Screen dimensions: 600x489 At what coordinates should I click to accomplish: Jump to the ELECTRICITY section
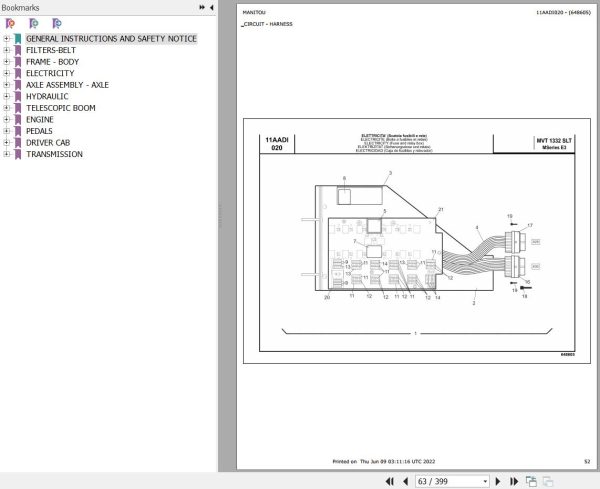click(50, 73)
